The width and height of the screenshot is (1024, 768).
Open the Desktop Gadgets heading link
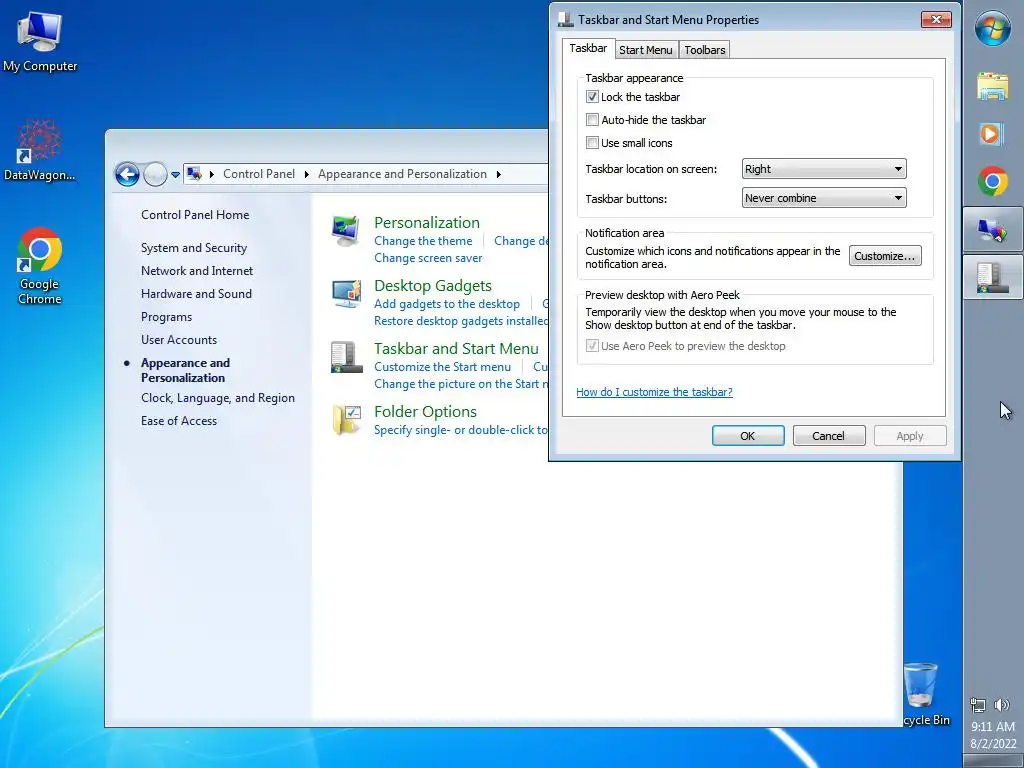[432, 285]
